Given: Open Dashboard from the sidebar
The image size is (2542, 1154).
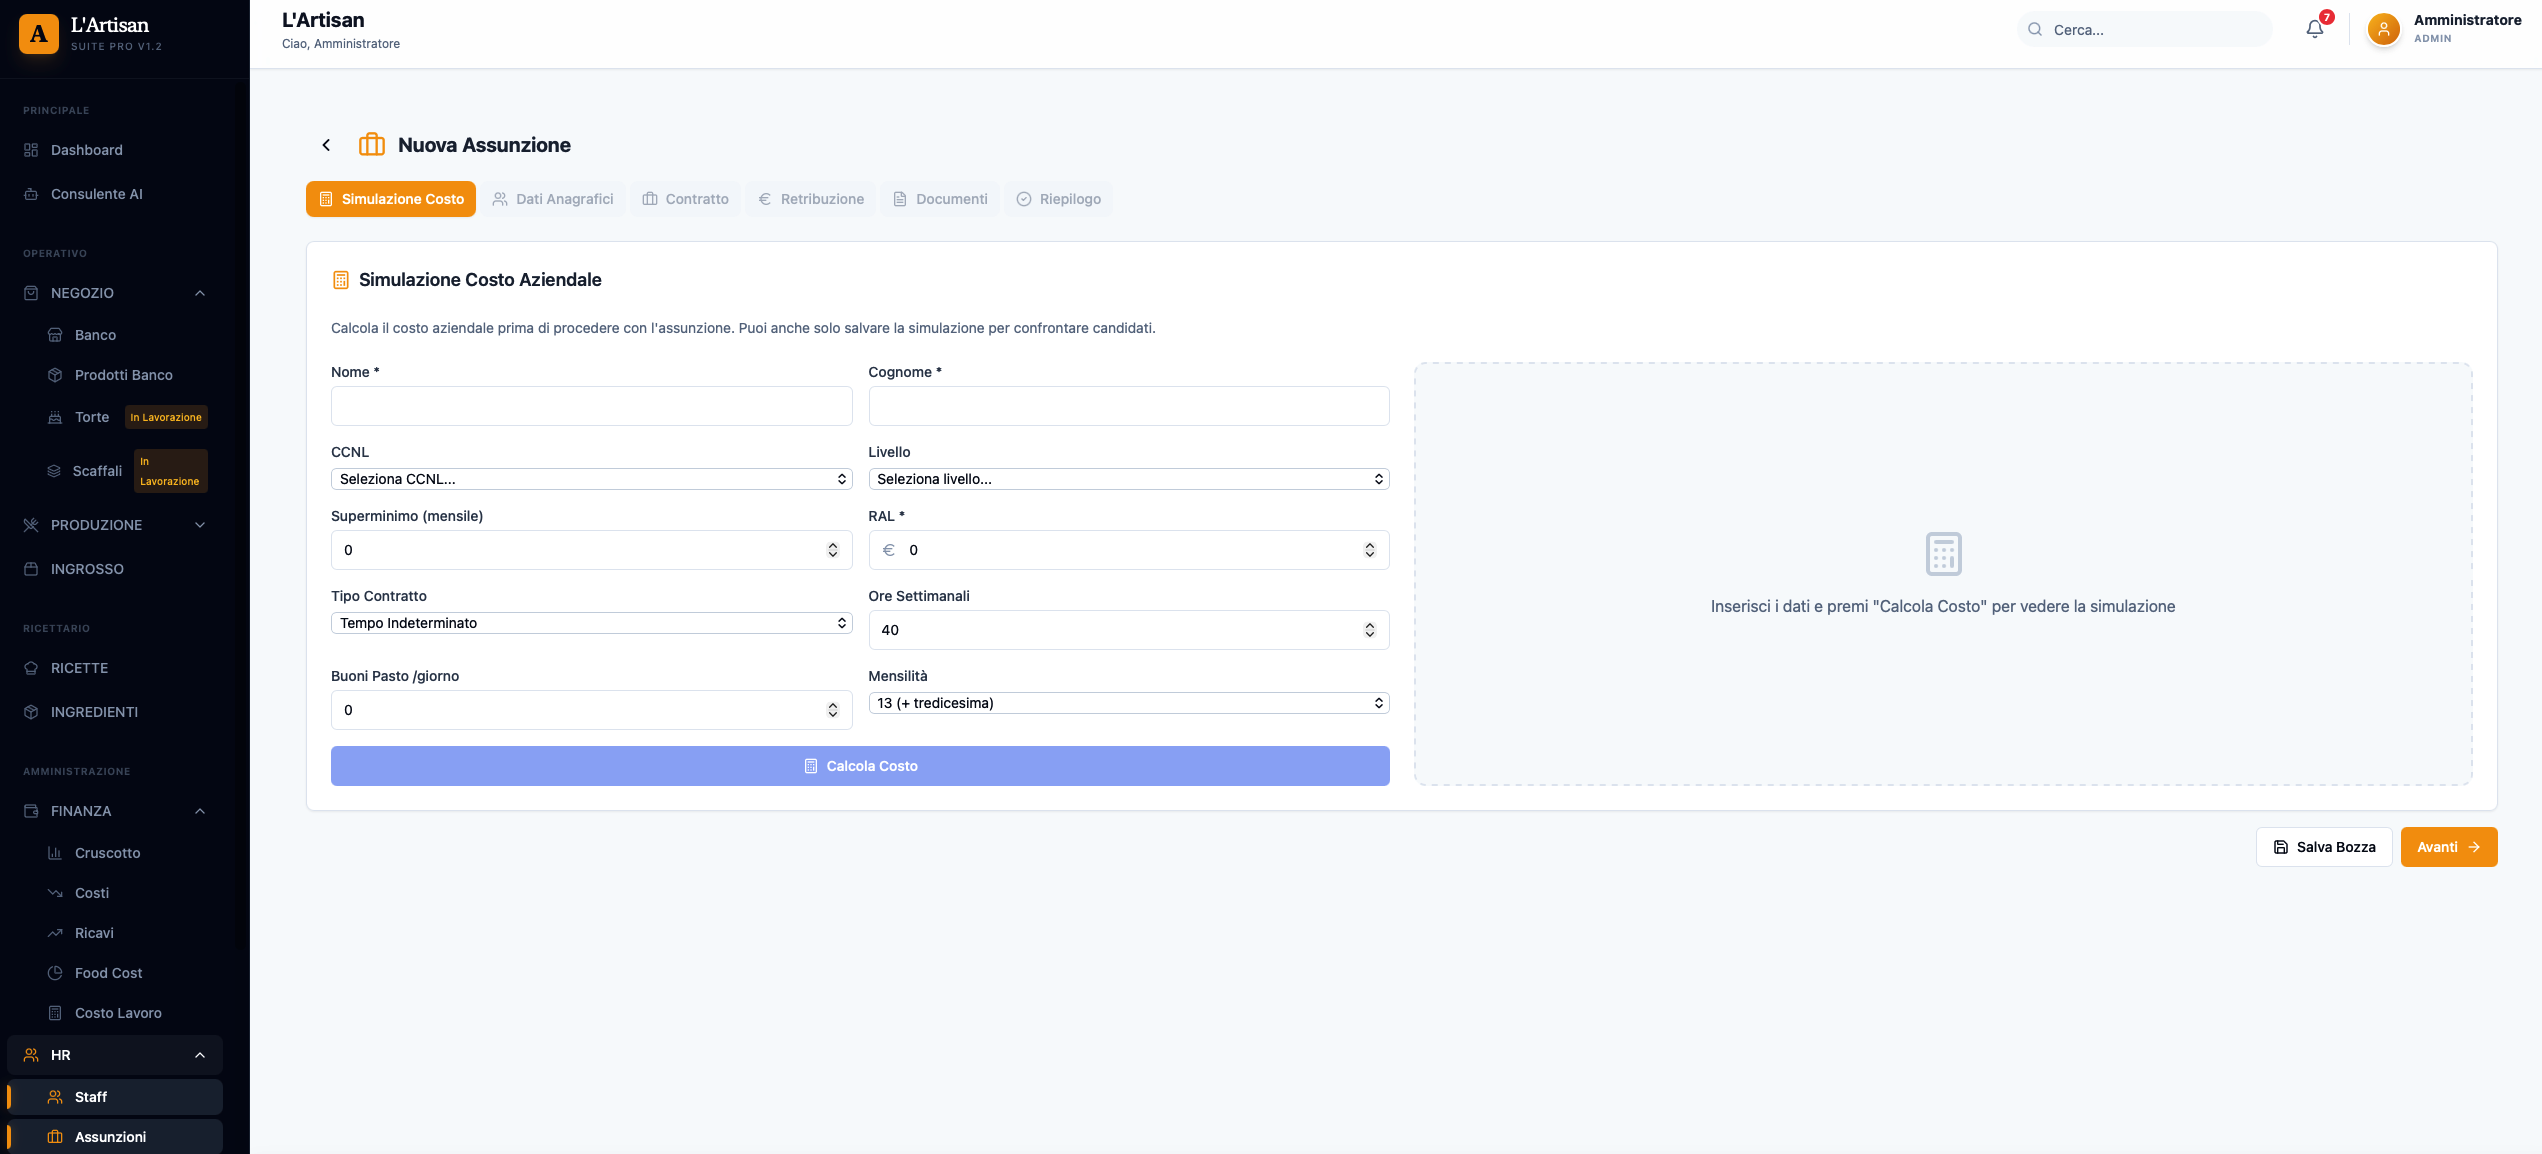Looking at the screenshot, I should (87, 150).
